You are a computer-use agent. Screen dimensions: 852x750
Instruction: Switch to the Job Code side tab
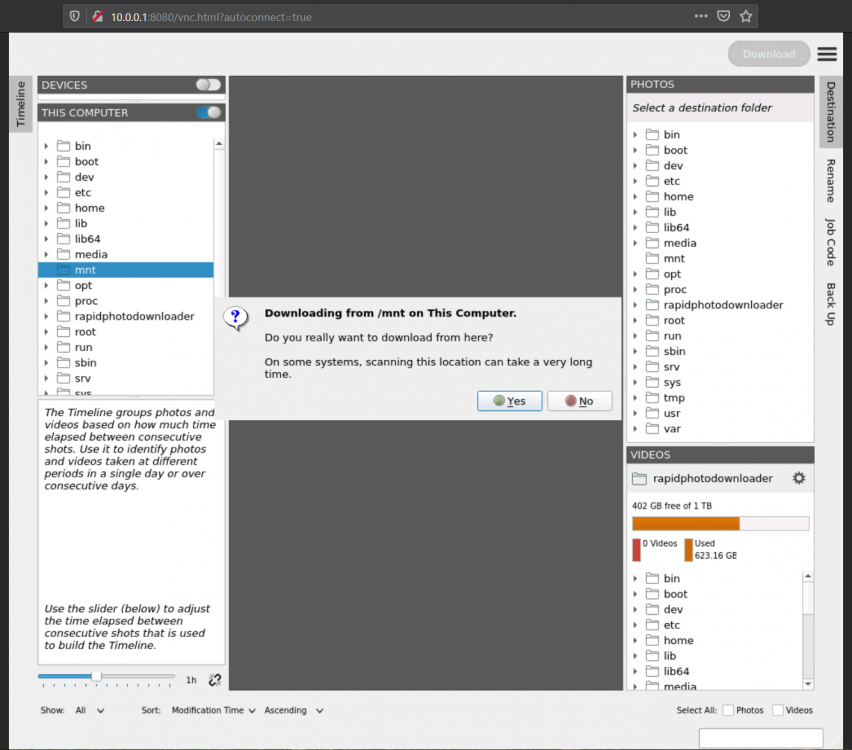pyautogui.click(x=830, y=242)
